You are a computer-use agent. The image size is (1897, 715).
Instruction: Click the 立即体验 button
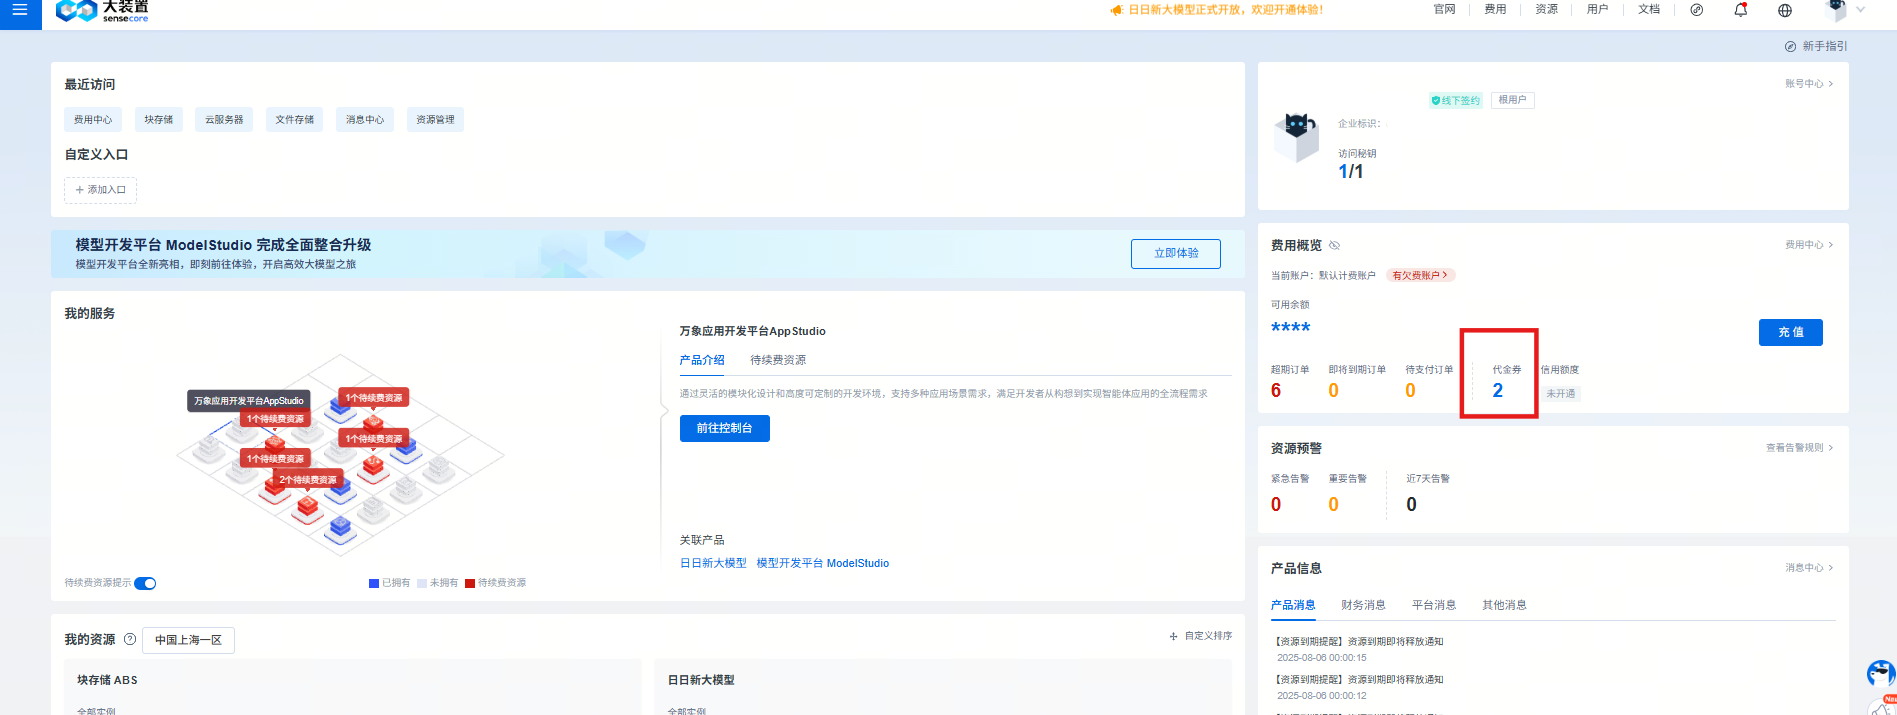point(1176,254)
